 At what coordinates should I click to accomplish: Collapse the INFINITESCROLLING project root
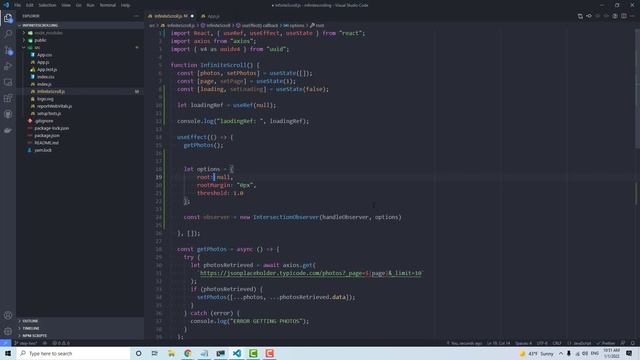40,25
